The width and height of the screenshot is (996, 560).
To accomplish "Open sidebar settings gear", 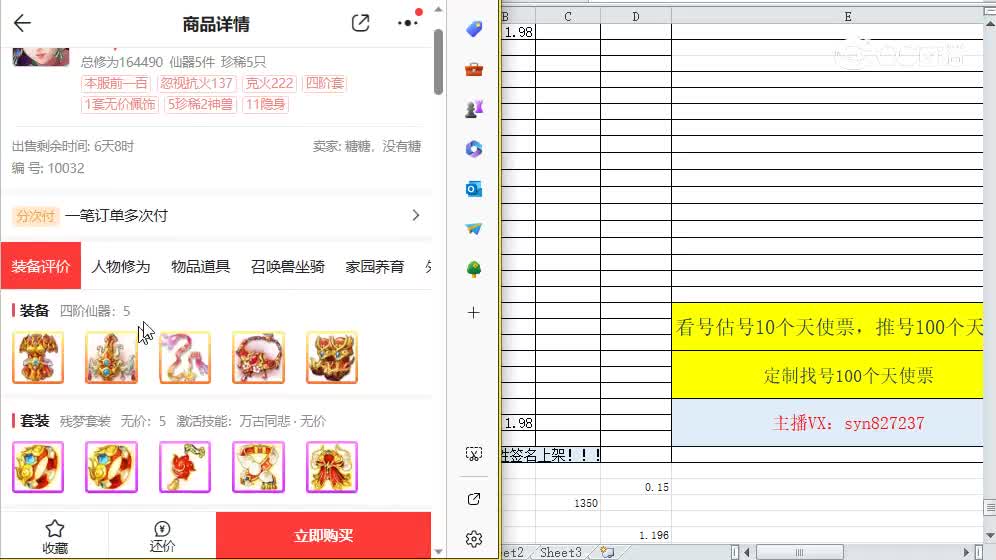I will pyautogui.click(x=474, y=539).
